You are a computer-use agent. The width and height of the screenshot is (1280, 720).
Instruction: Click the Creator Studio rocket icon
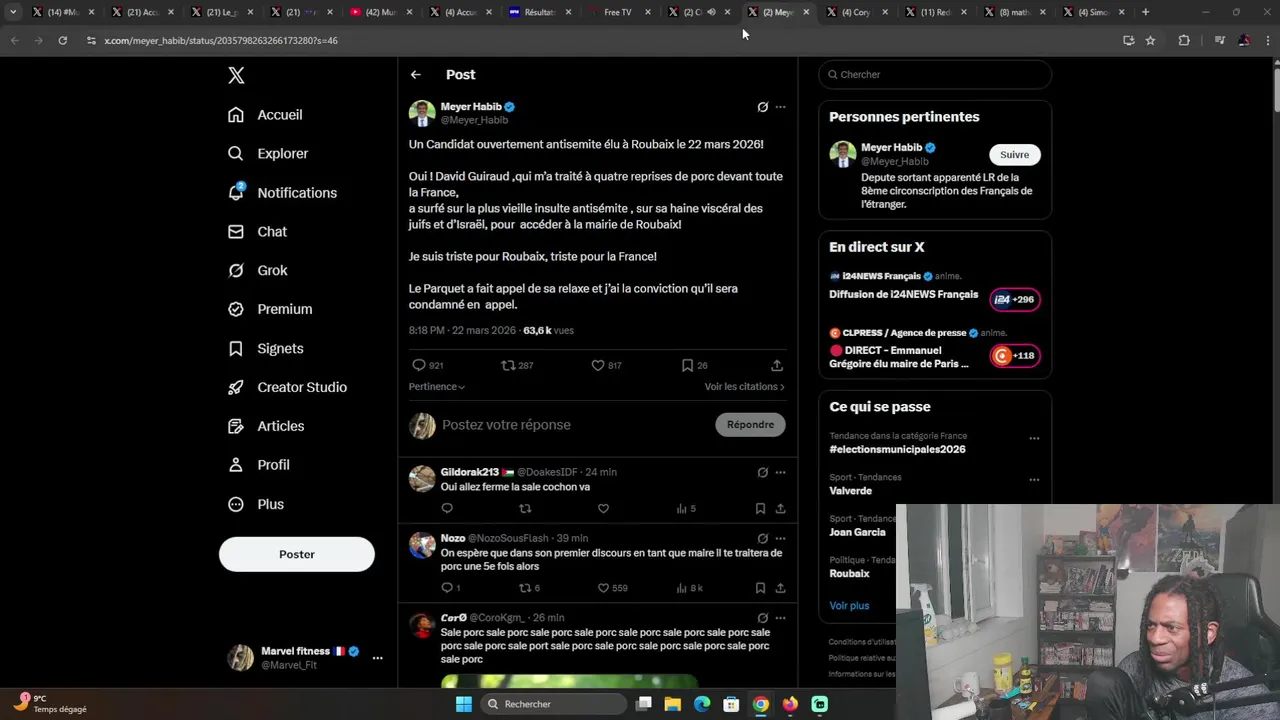pyautogui.click(x=236, y=388)
